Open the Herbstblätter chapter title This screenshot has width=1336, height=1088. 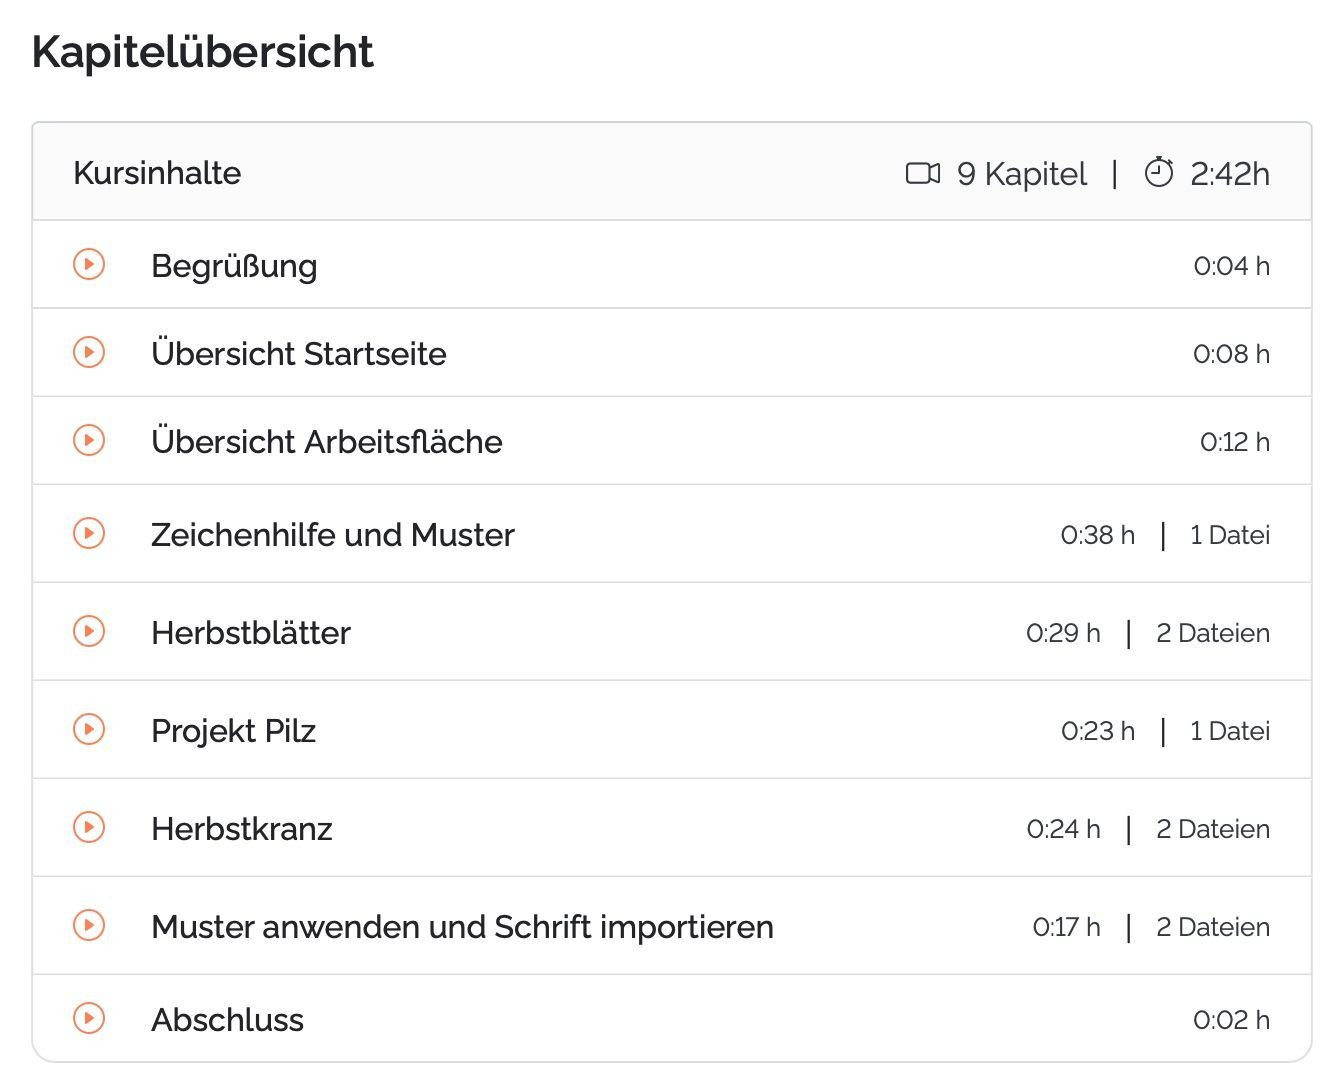[x=251, y=633]
